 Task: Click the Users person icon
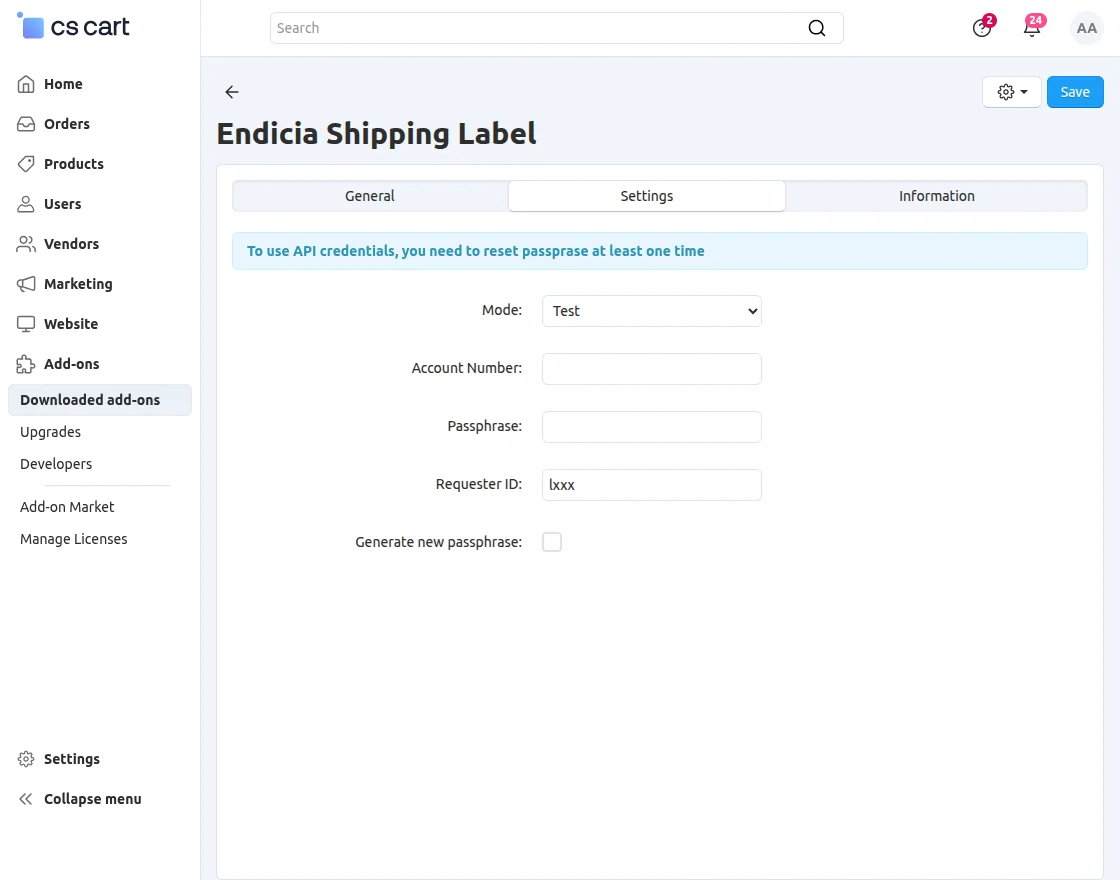point(26,204)
